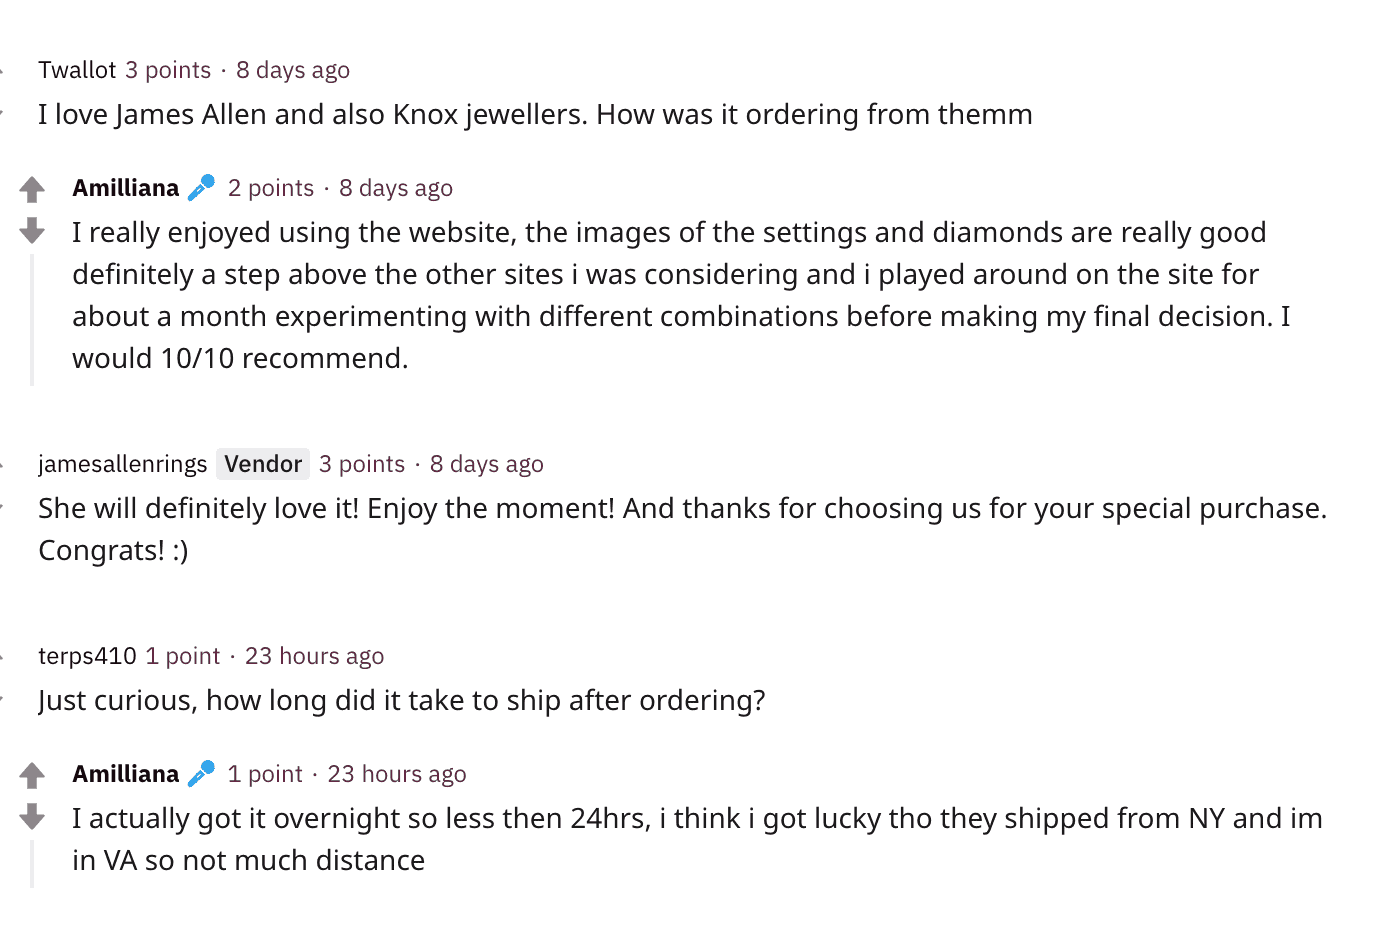Visit terps410's user profile
This screenshot has height=942, width=1388.
[x=87, y=656]
